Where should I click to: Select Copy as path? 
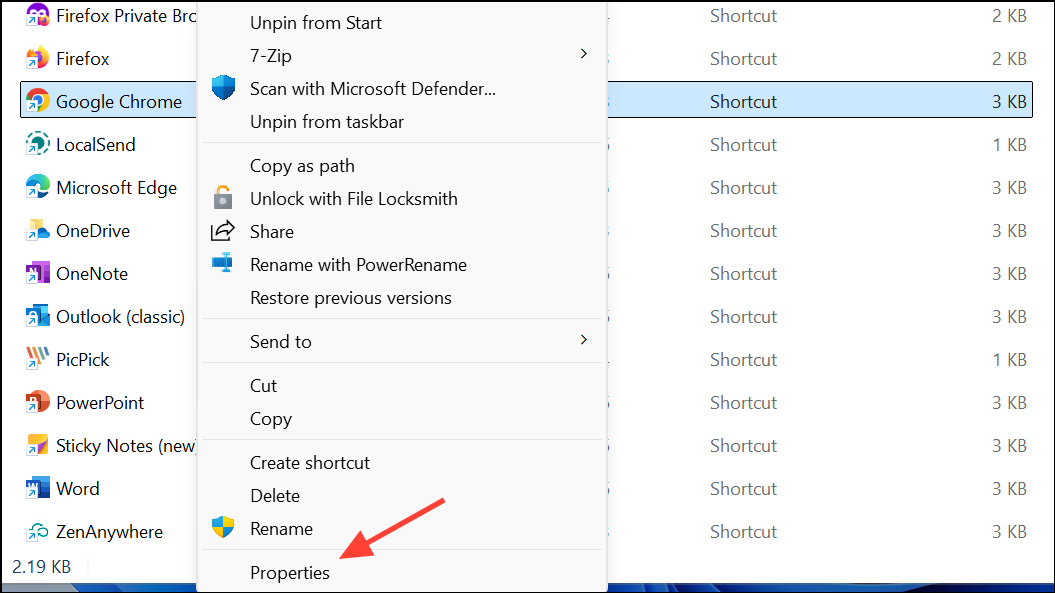coord(302,166)
